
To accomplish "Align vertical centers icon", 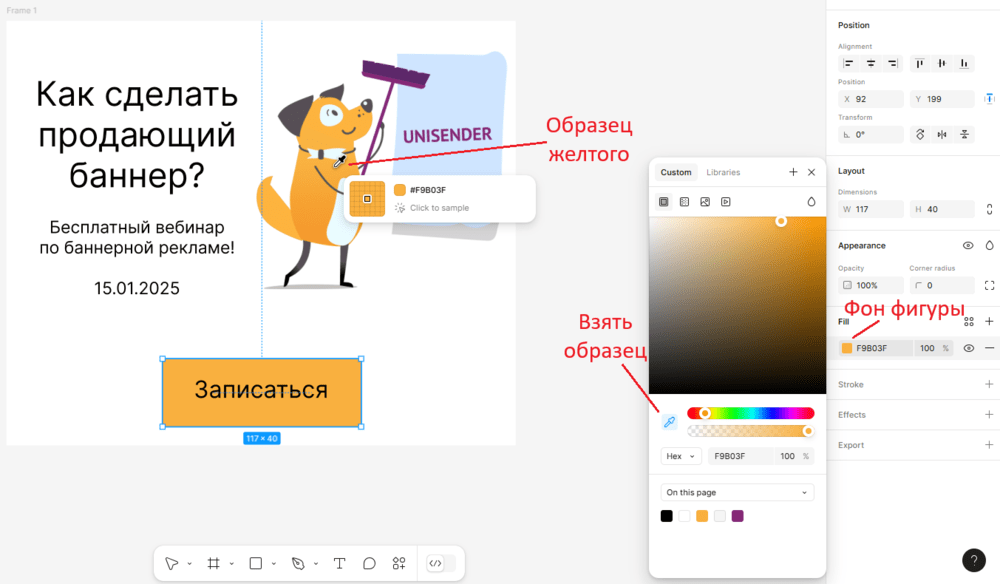I will tap(942, 63).
